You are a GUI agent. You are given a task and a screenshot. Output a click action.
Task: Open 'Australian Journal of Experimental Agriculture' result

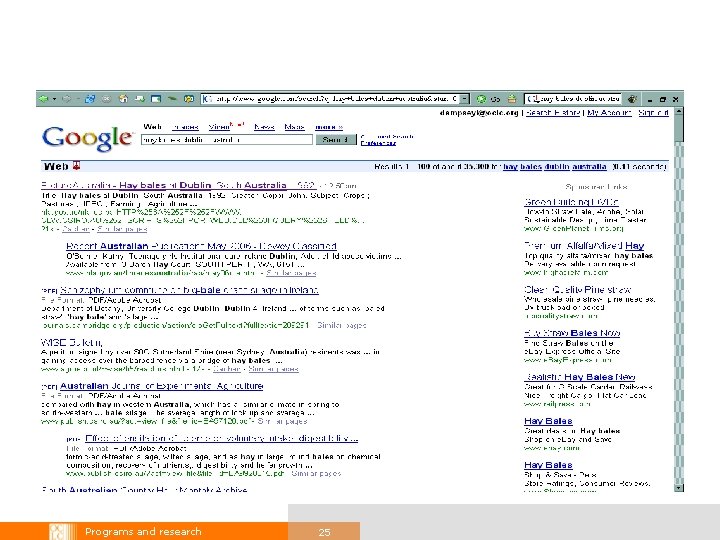click(x=162, y=386)
